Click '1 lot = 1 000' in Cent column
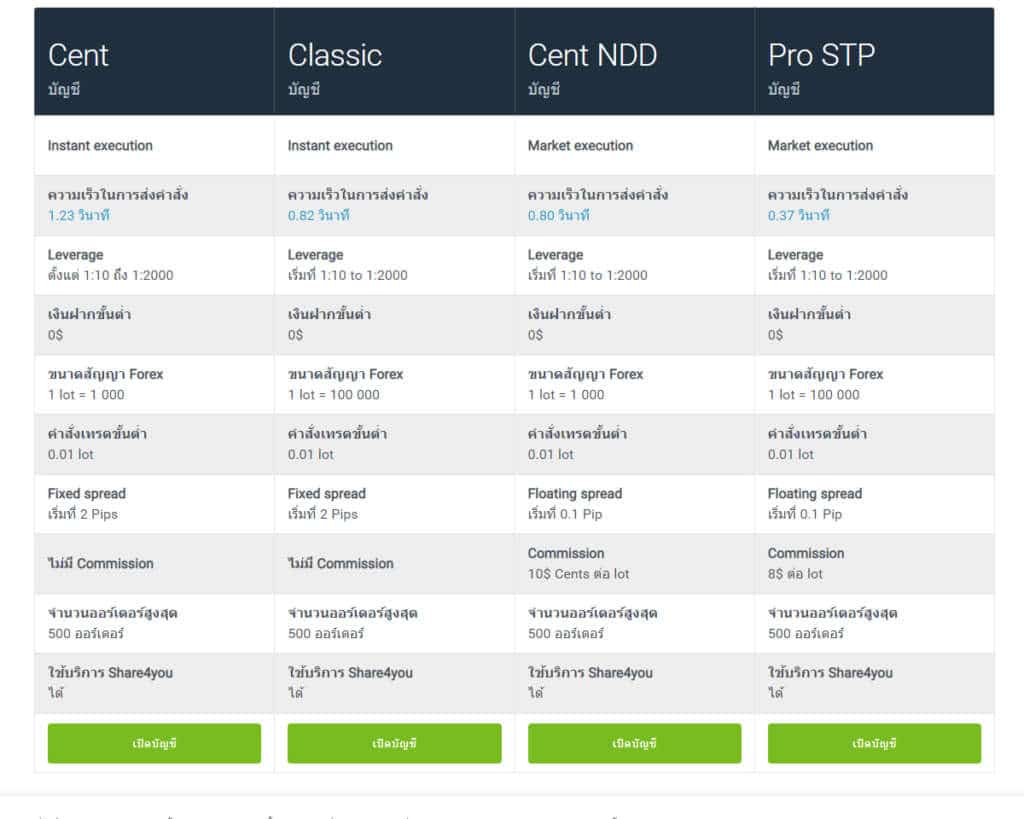This screenshot has width=1024, height=819. [x=86, y=394]
